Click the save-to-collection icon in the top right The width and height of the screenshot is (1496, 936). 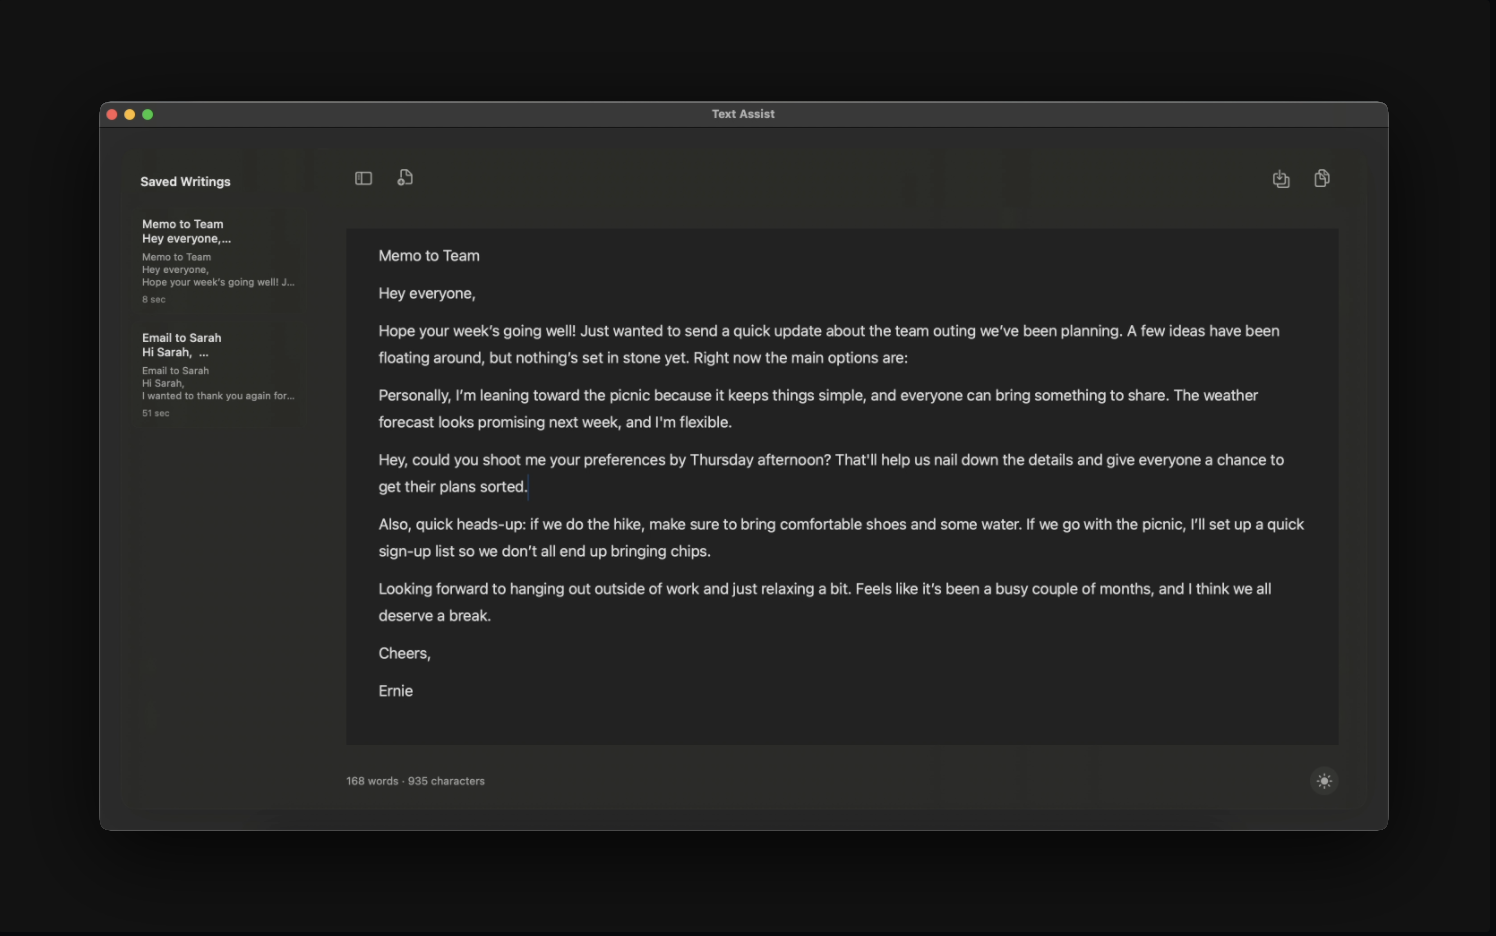(x=1281, y=179)
